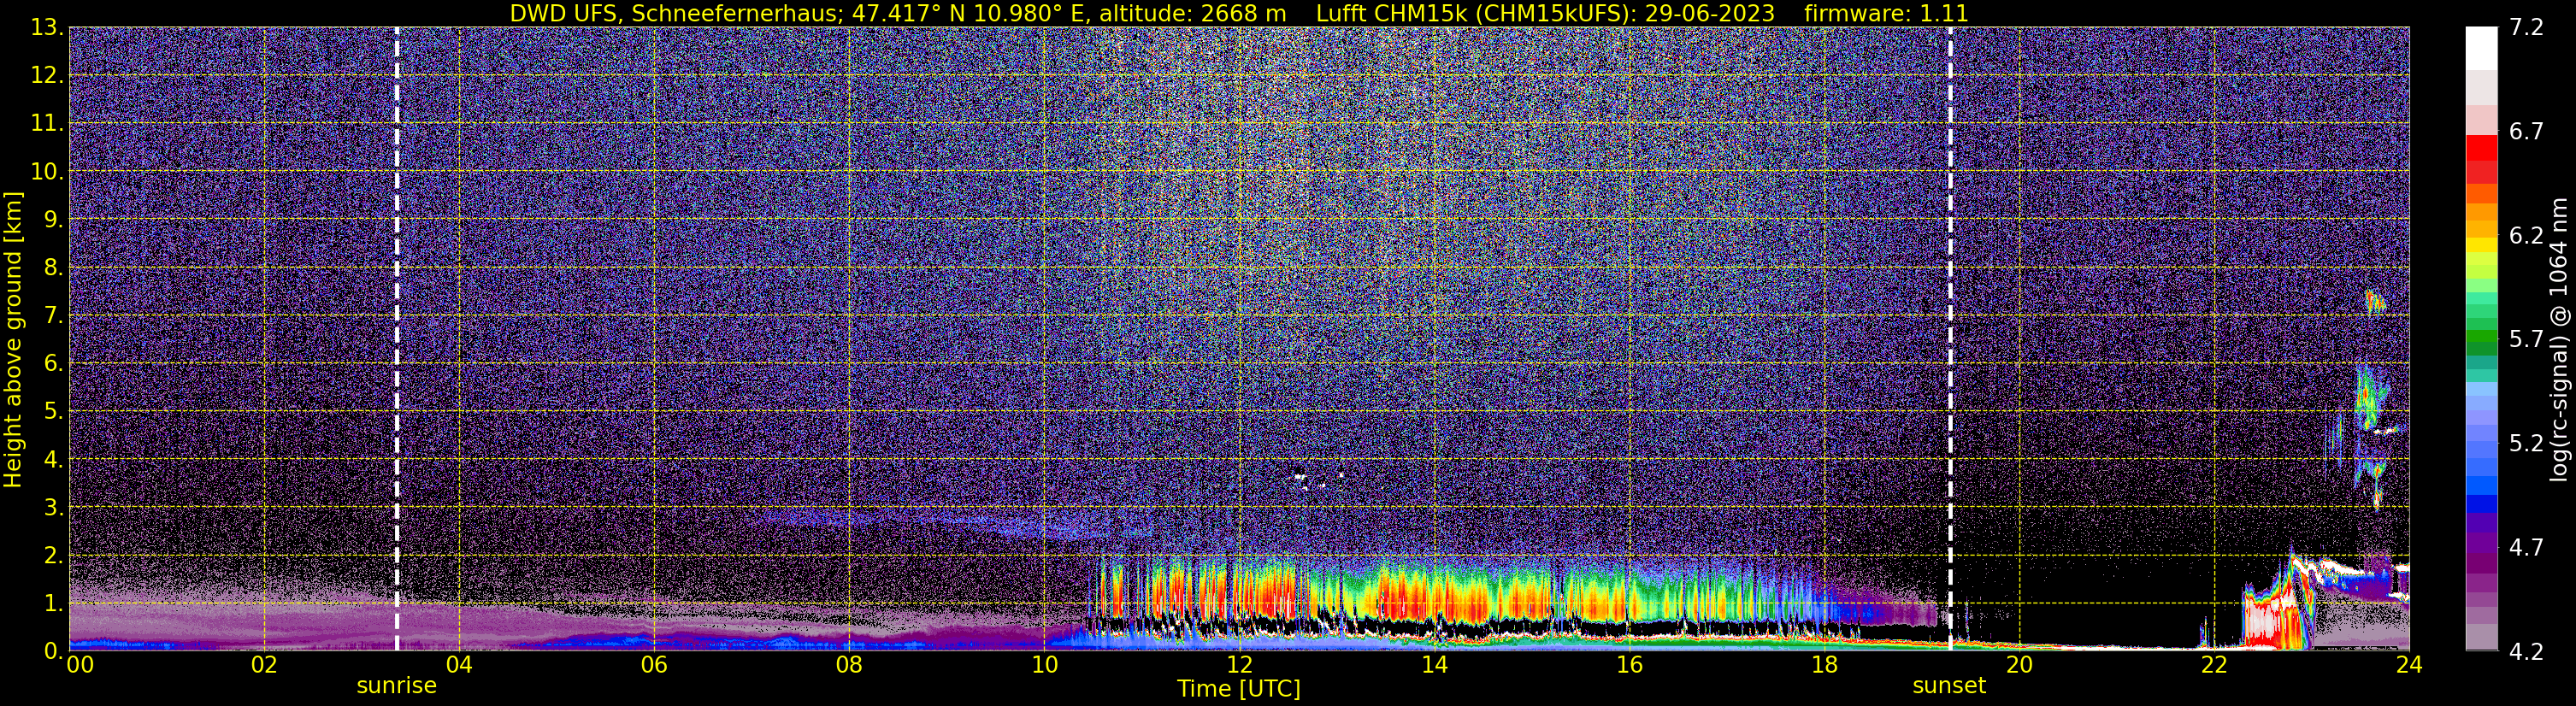Click the y-axis tick label '11.'

coord(47,124)
